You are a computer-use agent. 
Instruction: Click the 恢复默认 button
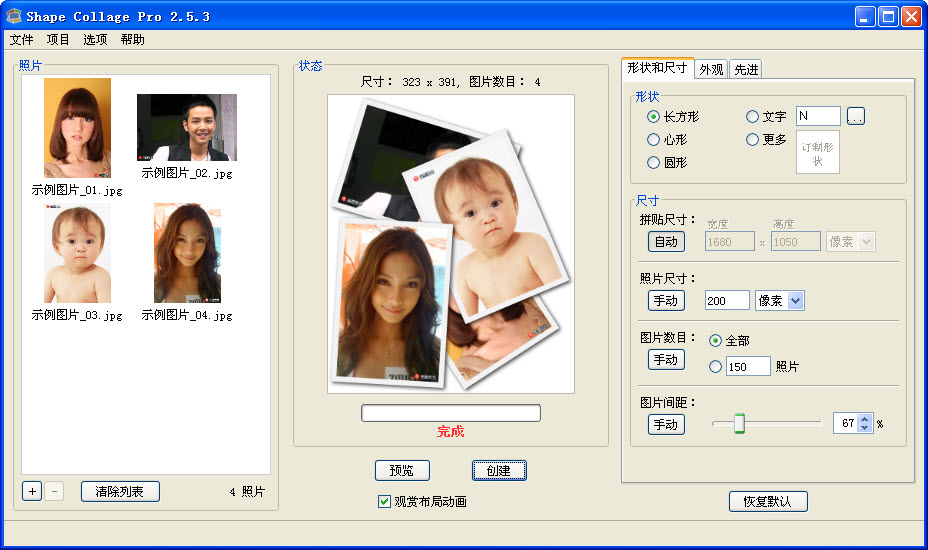pos(768,501)
